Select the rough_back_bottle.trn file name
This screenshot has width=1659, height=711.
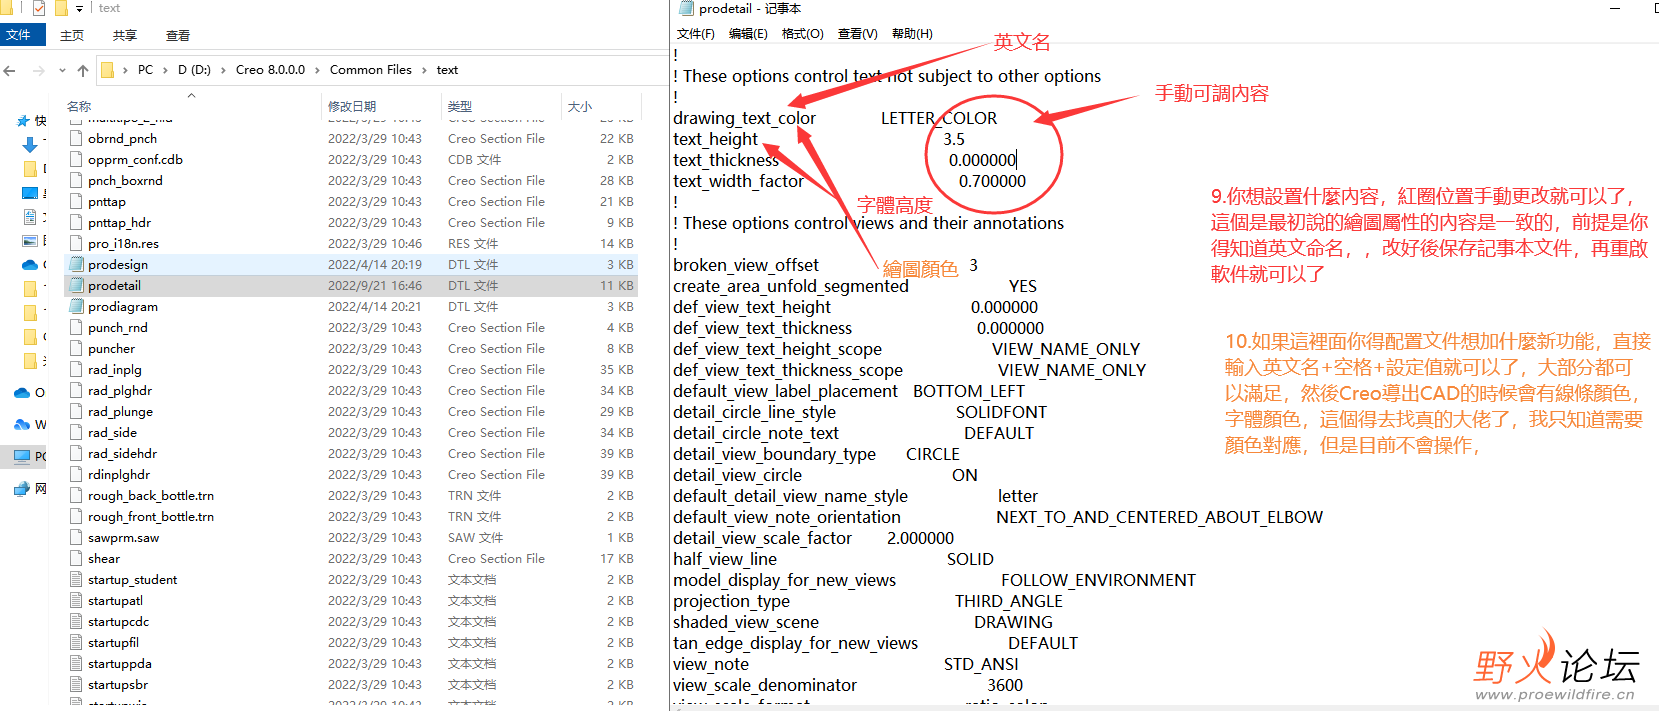tap(151, 496)
